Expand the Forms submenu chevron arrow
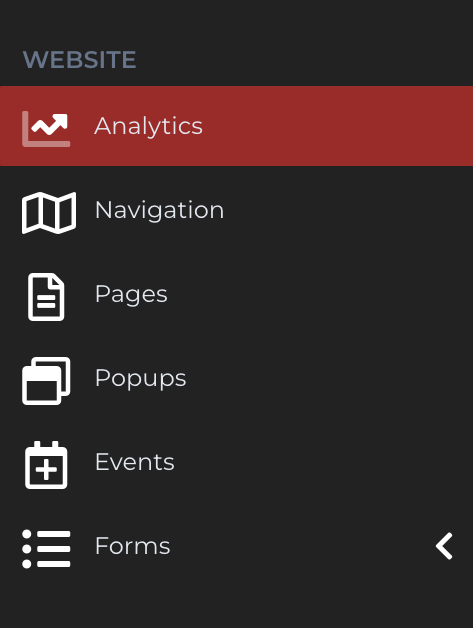Image resolution: width=473 pixels, height=628 pixels. tap(444, 546)
